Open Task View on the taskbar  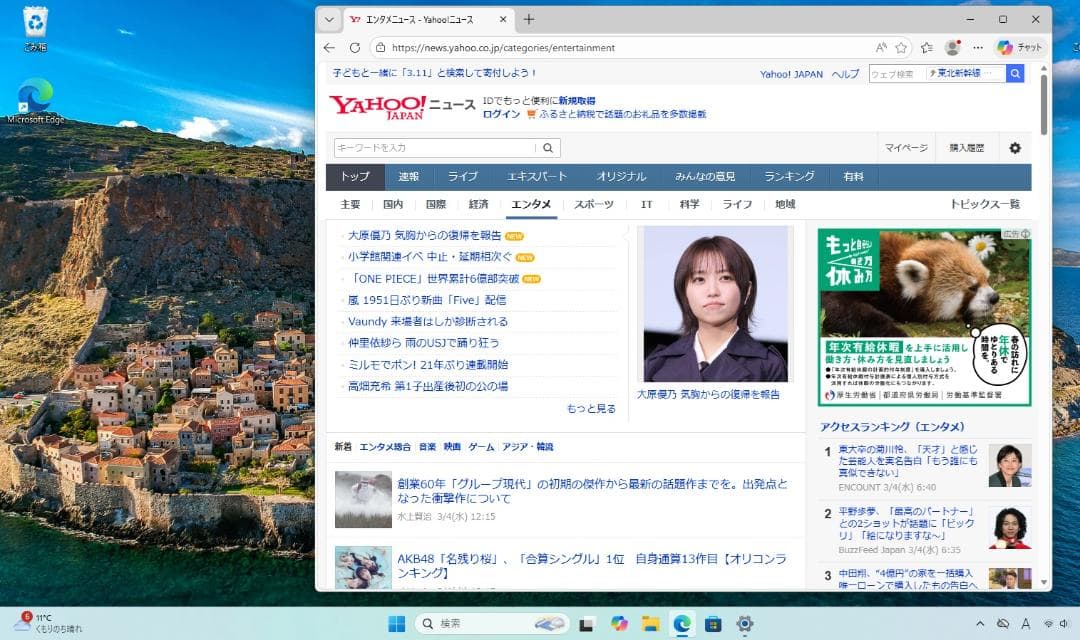pyautogui.click(x=587, y=623)
